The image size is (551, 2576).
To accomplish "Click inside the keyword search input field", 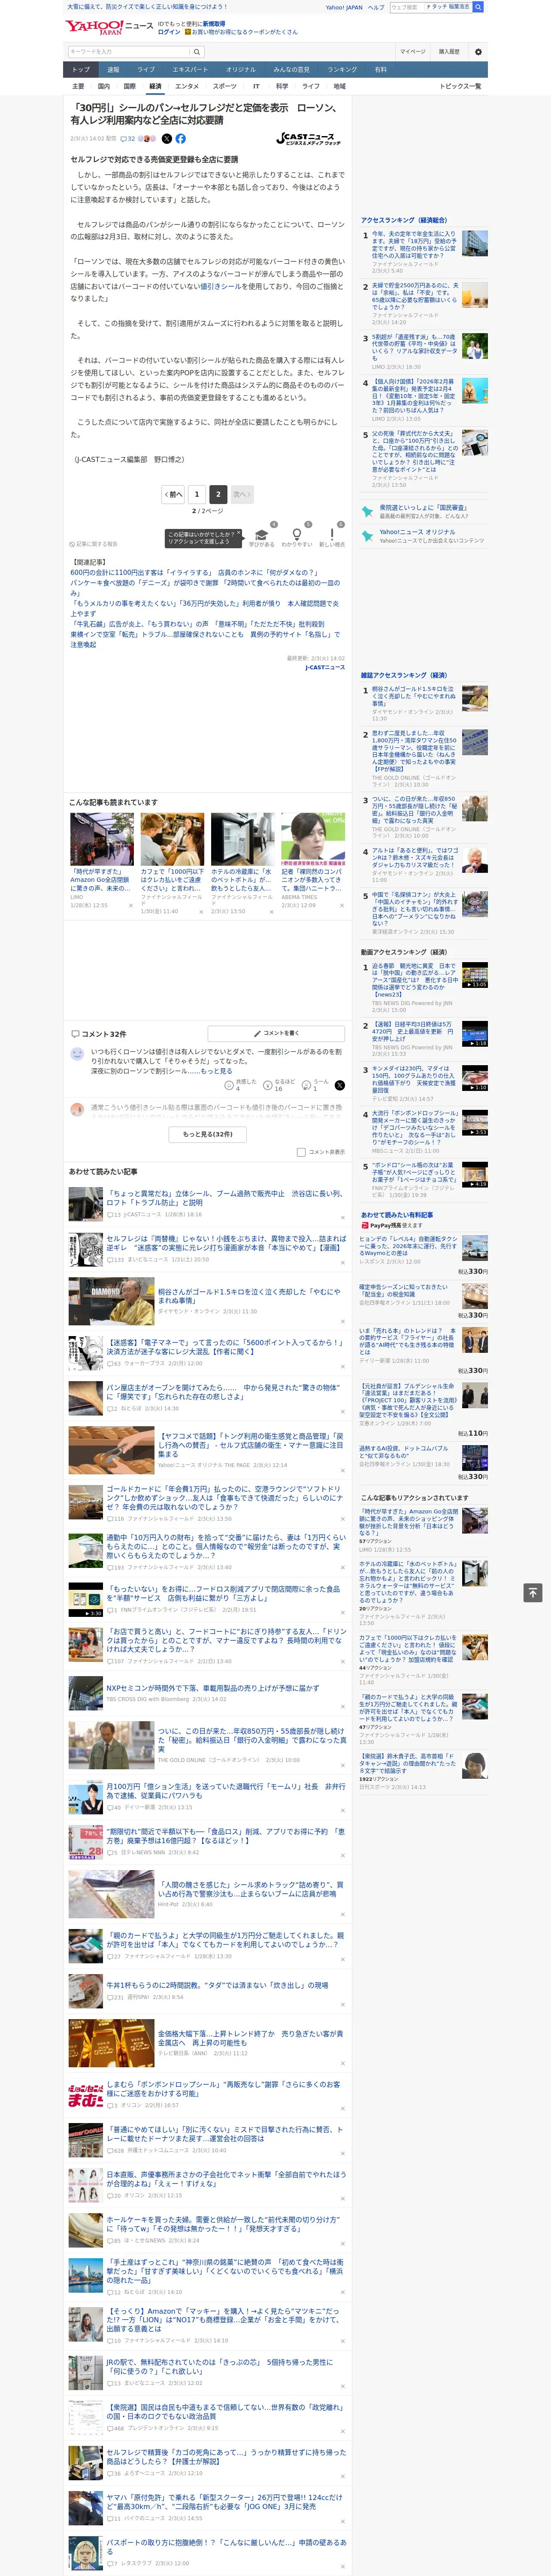I will click(129, 52).
